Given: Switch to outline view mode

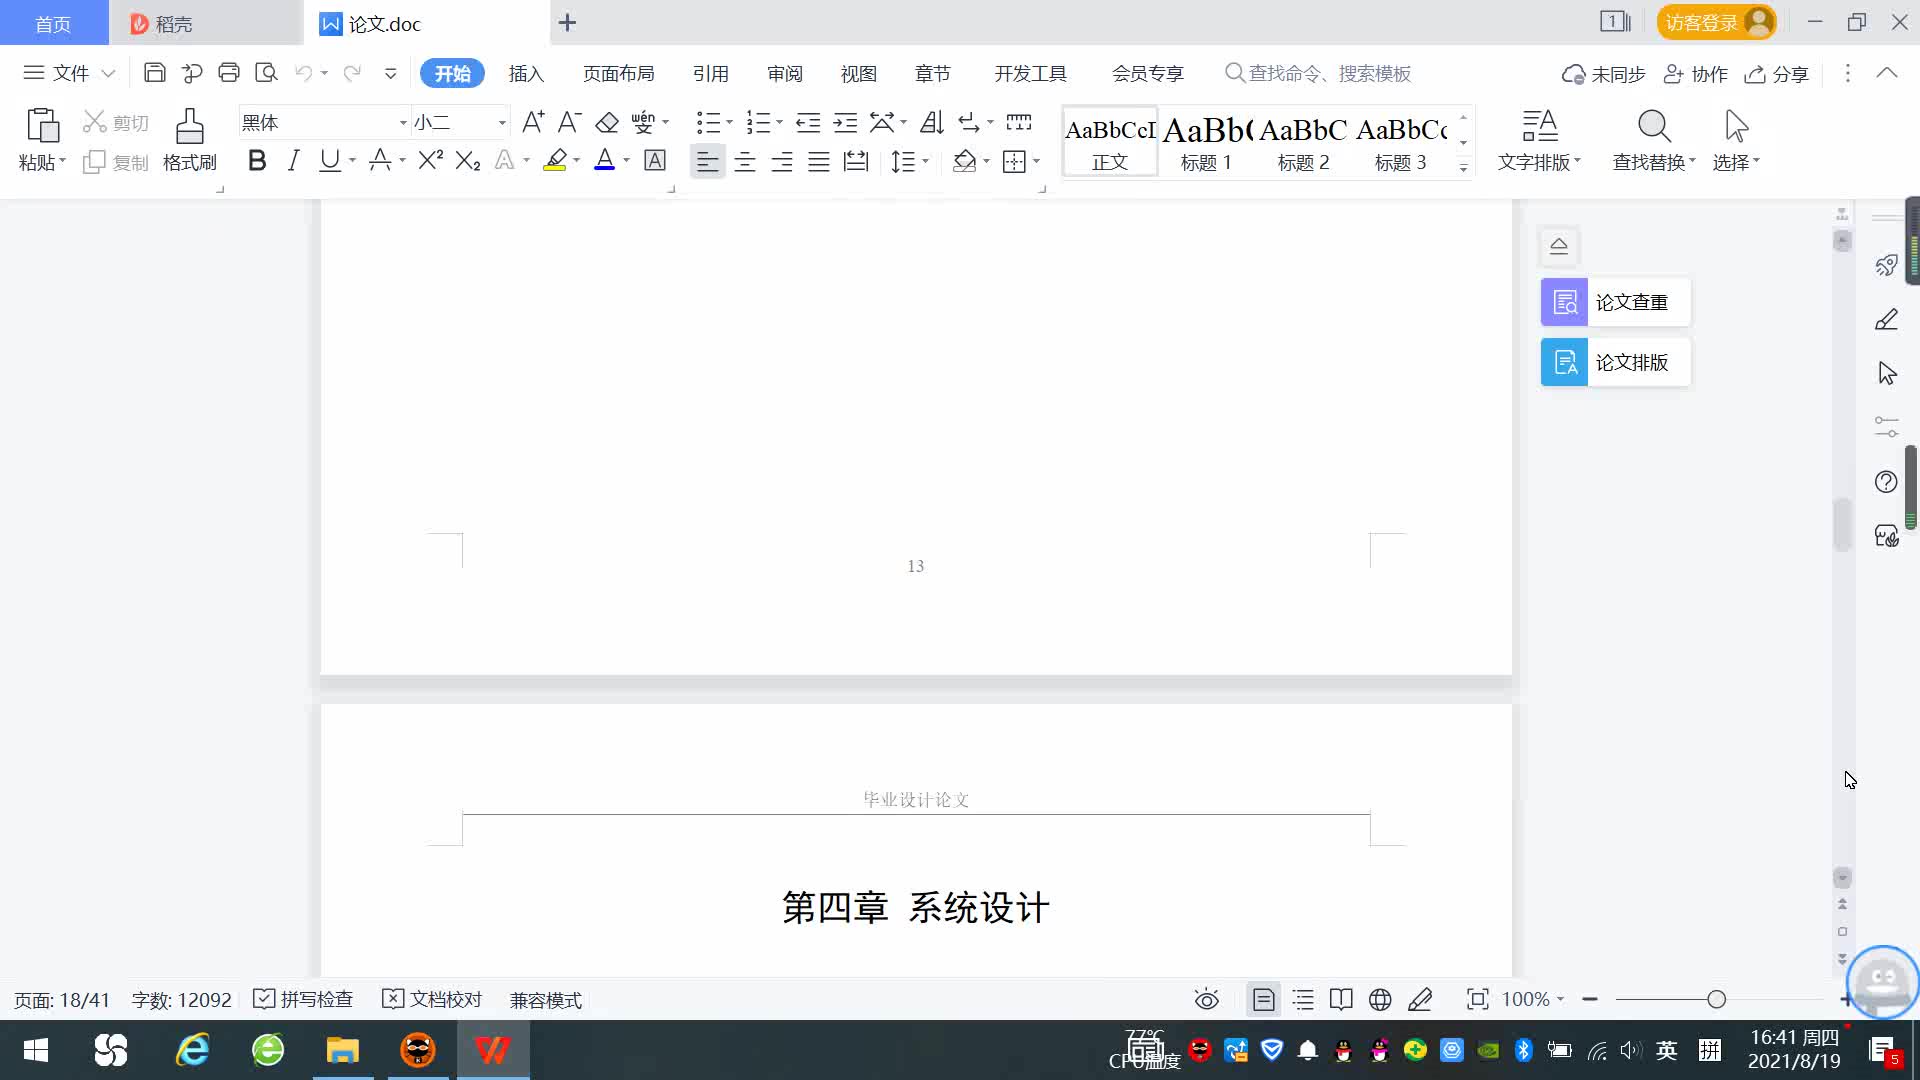Looking at the screenshot, I should pos(1303,999).
